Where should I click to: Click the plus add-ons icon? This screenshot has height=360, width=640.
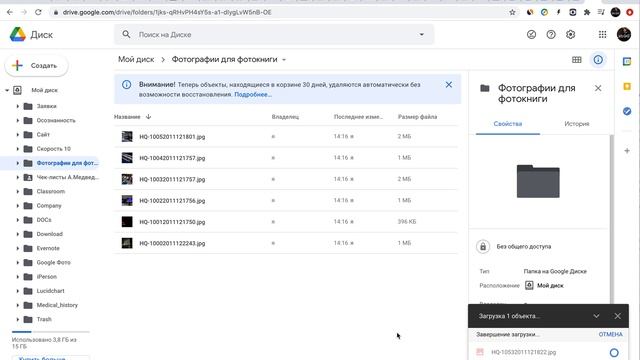click(x=627, y=151)
